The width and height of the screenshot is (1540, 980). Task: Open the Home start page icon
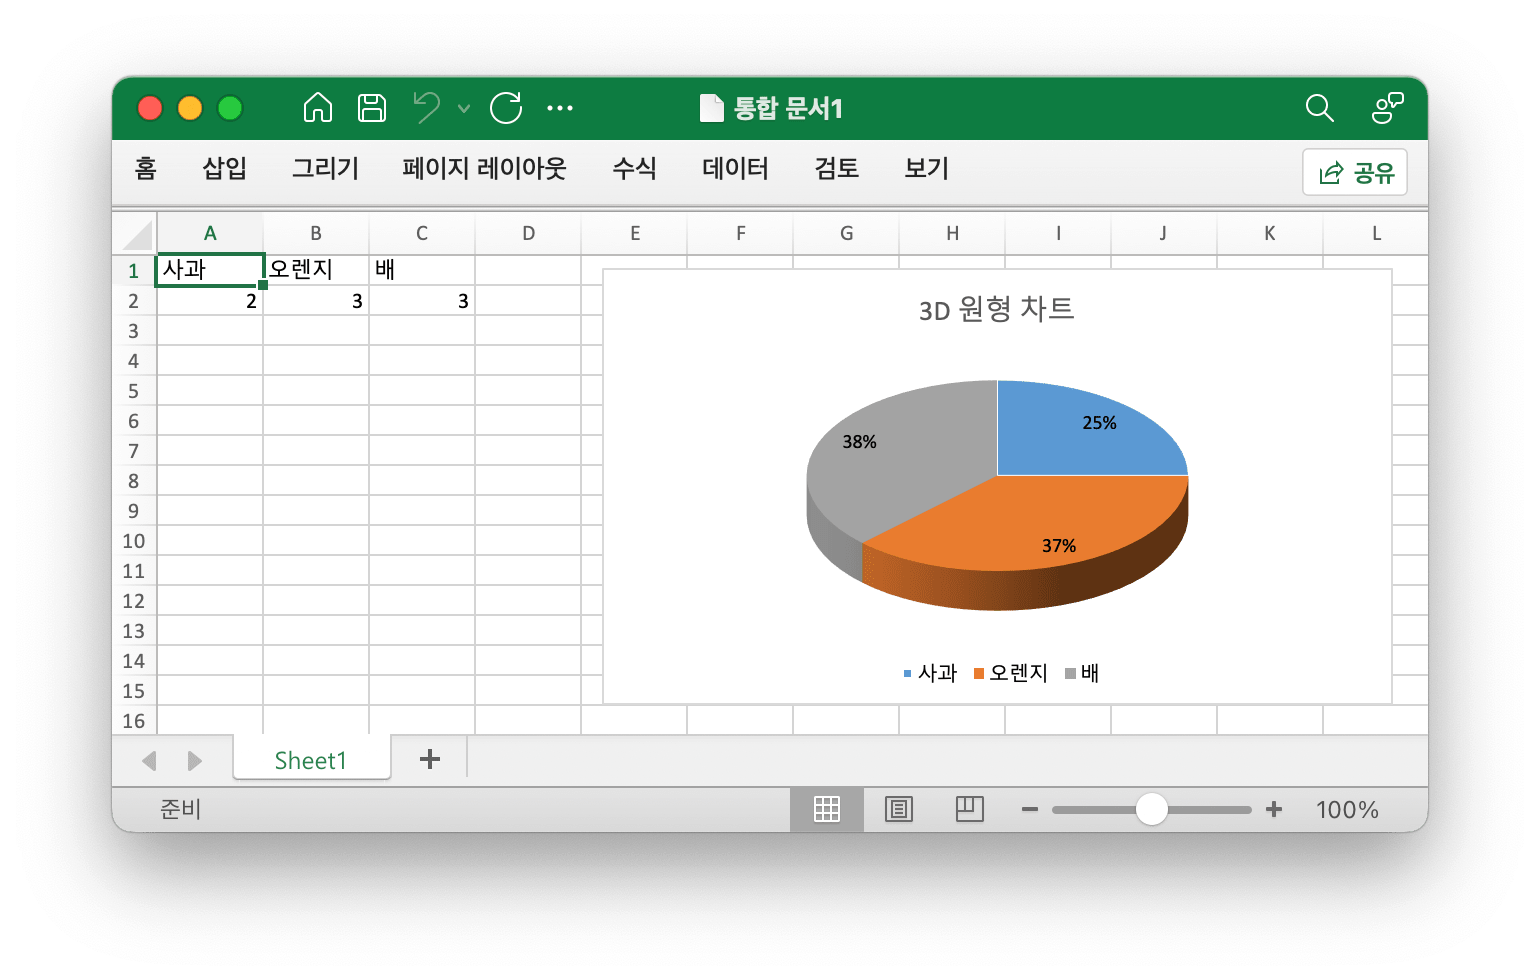[x=317, y=108]
